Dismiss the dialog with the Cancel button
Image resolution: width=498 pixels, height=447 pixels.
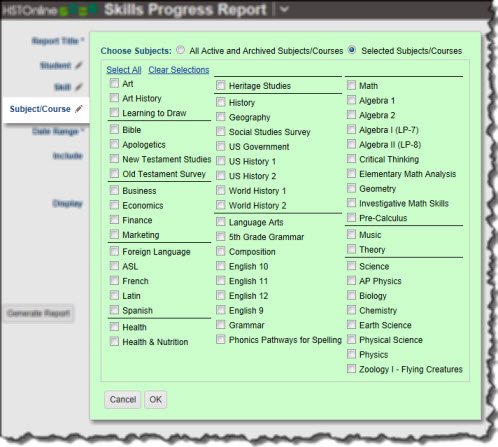[x=123, y=399]
